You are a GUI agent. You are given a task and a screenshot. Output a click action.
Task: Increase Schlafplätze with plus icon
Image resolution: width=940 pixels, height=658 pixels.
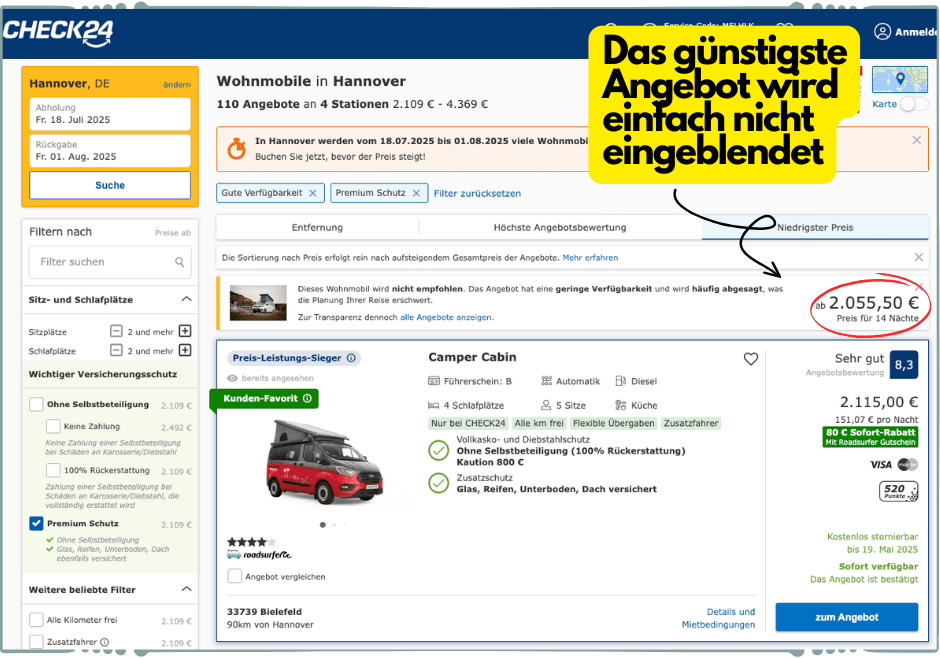185,351
